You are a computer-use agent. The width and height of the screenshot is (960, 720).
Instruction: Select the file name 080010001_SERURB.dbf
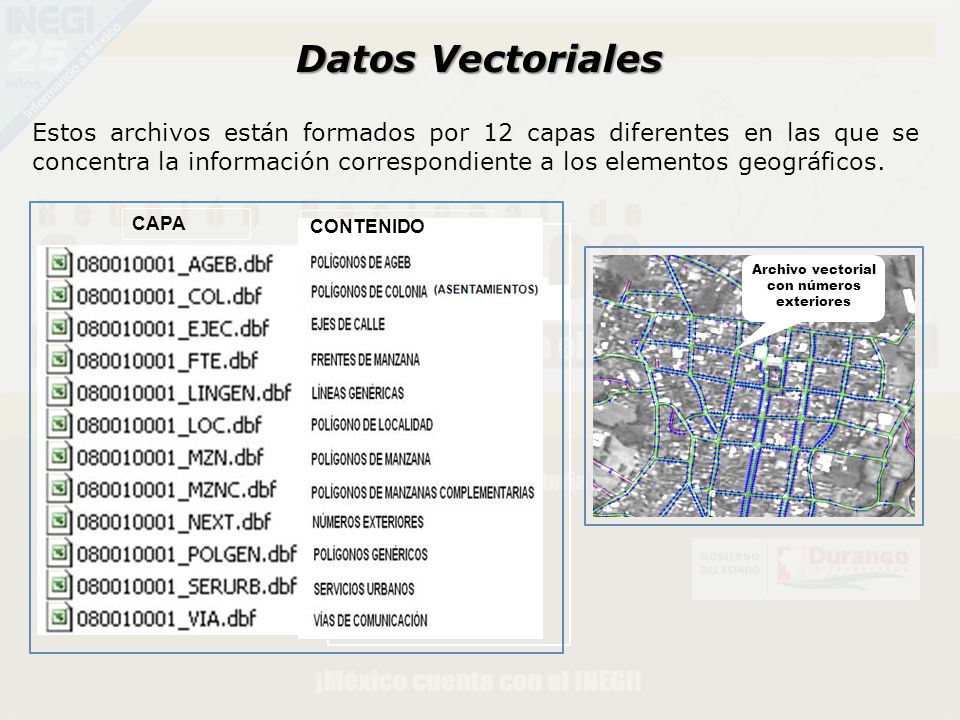[187, 587]
